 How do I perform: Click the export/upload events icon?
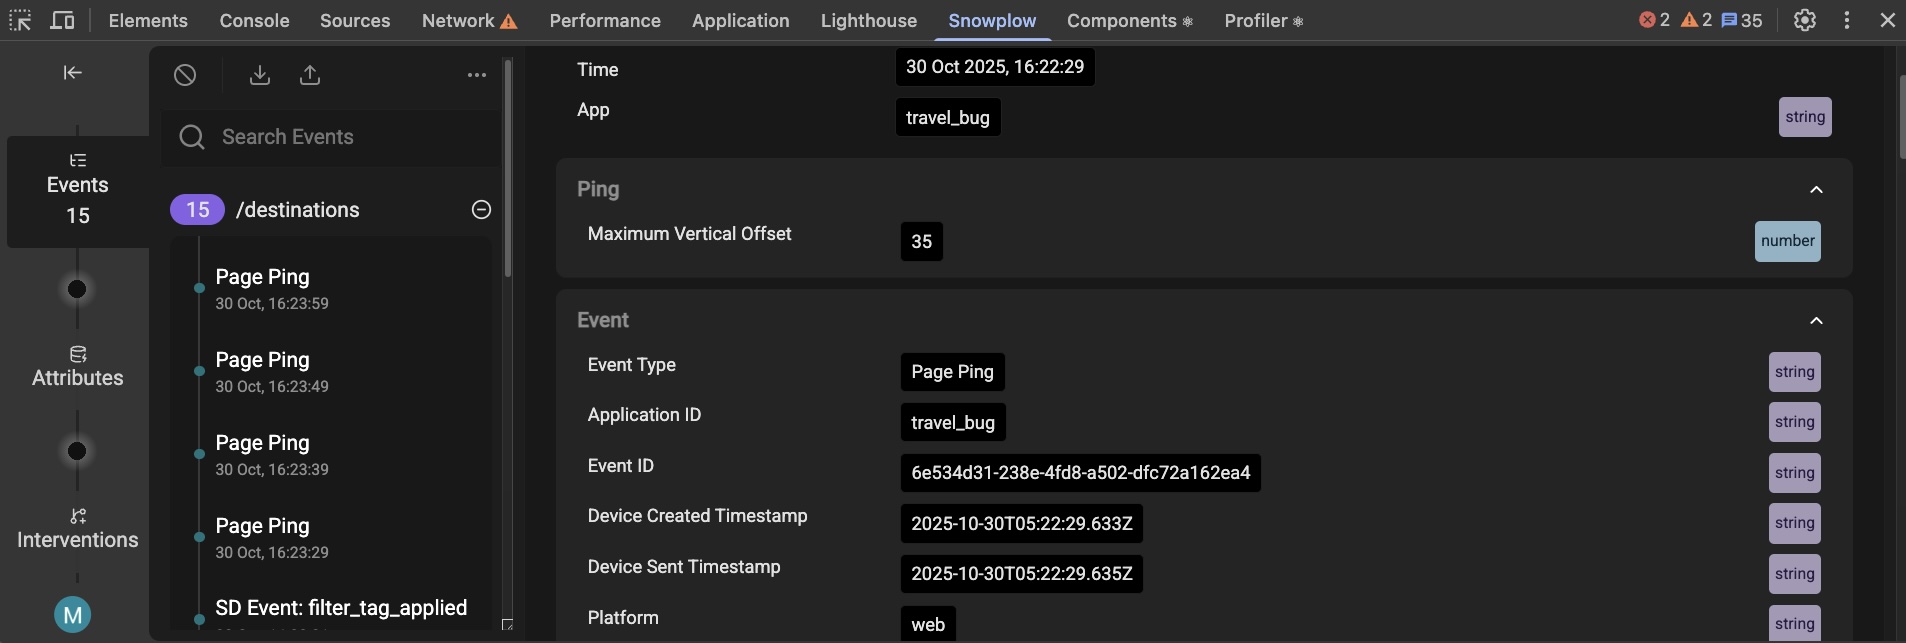click(310, 75)
